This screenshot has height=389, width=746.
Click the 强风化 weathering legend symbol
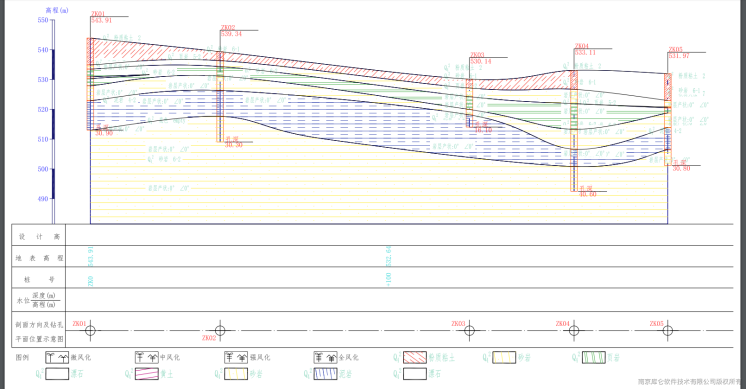point(236,357)
